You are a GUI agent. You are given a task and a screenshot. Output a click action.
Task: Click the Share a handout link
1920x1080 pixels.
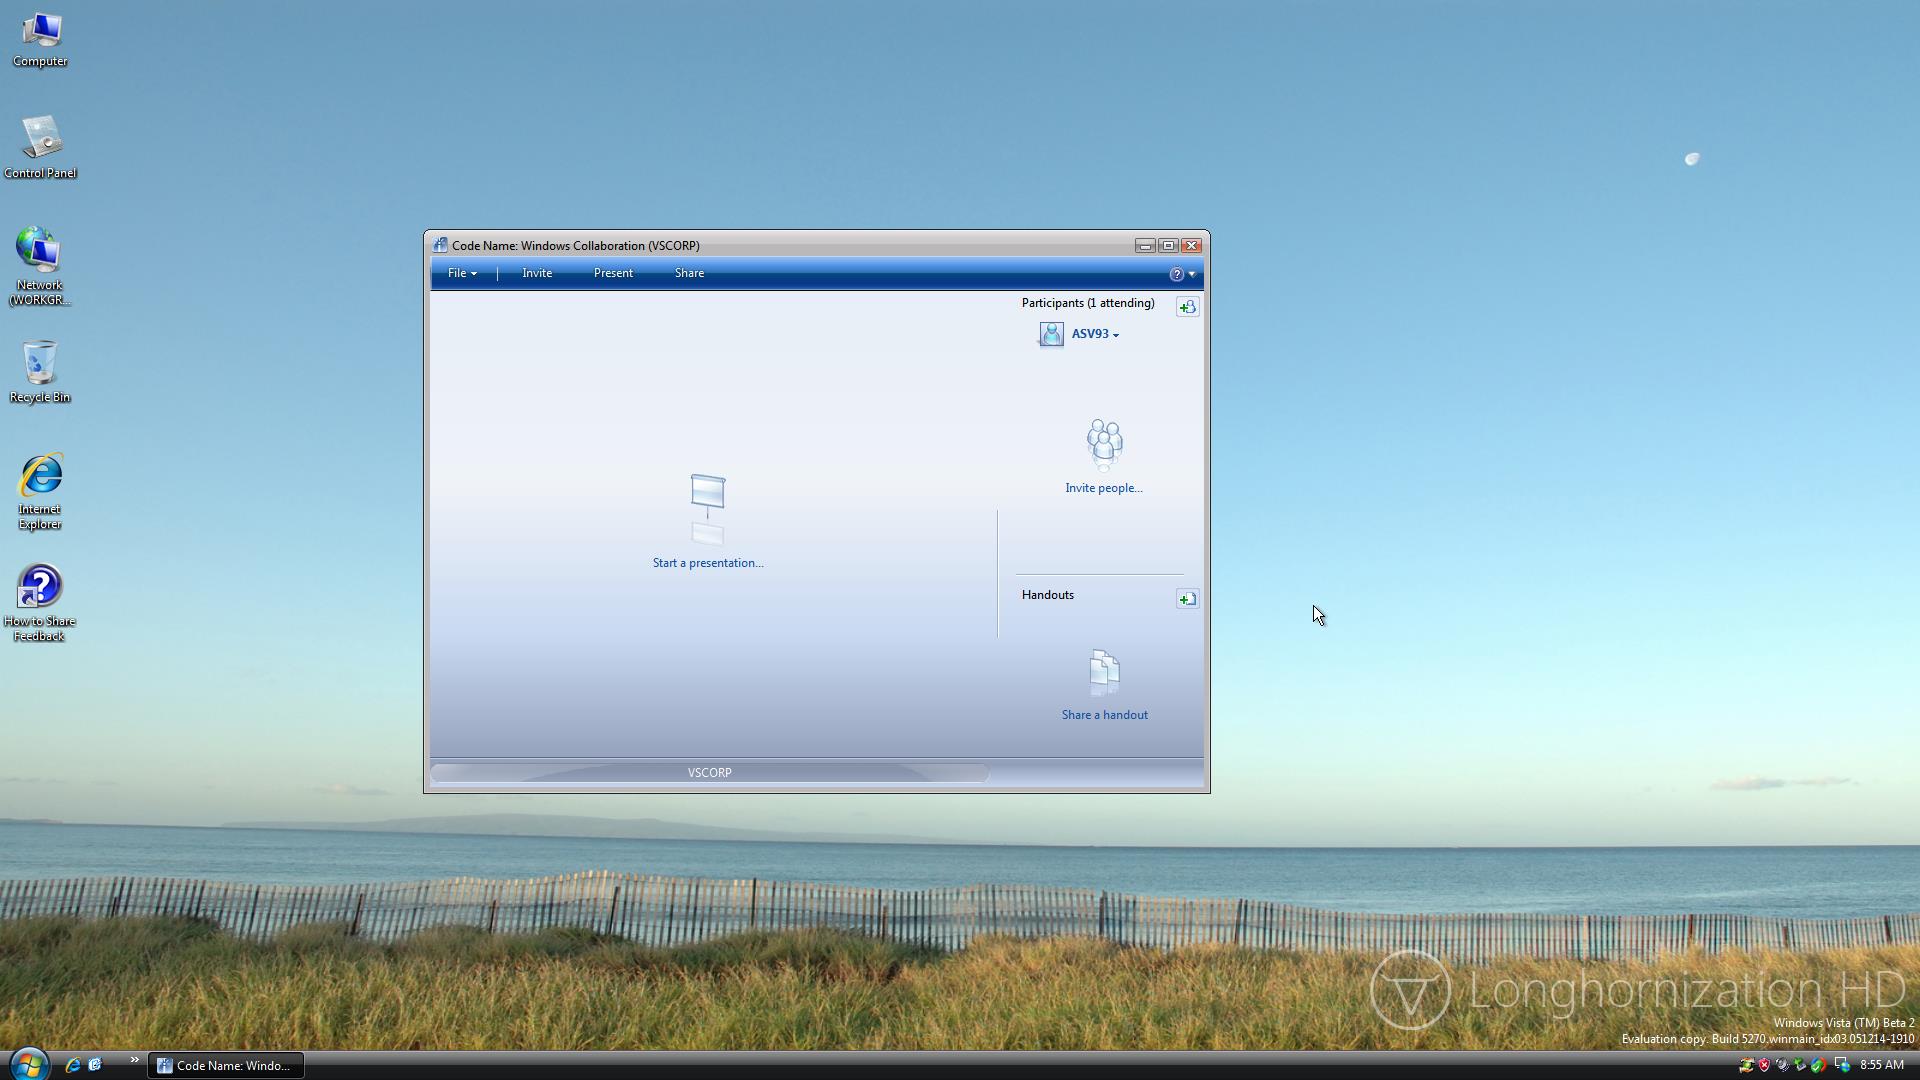[1104, 715]
